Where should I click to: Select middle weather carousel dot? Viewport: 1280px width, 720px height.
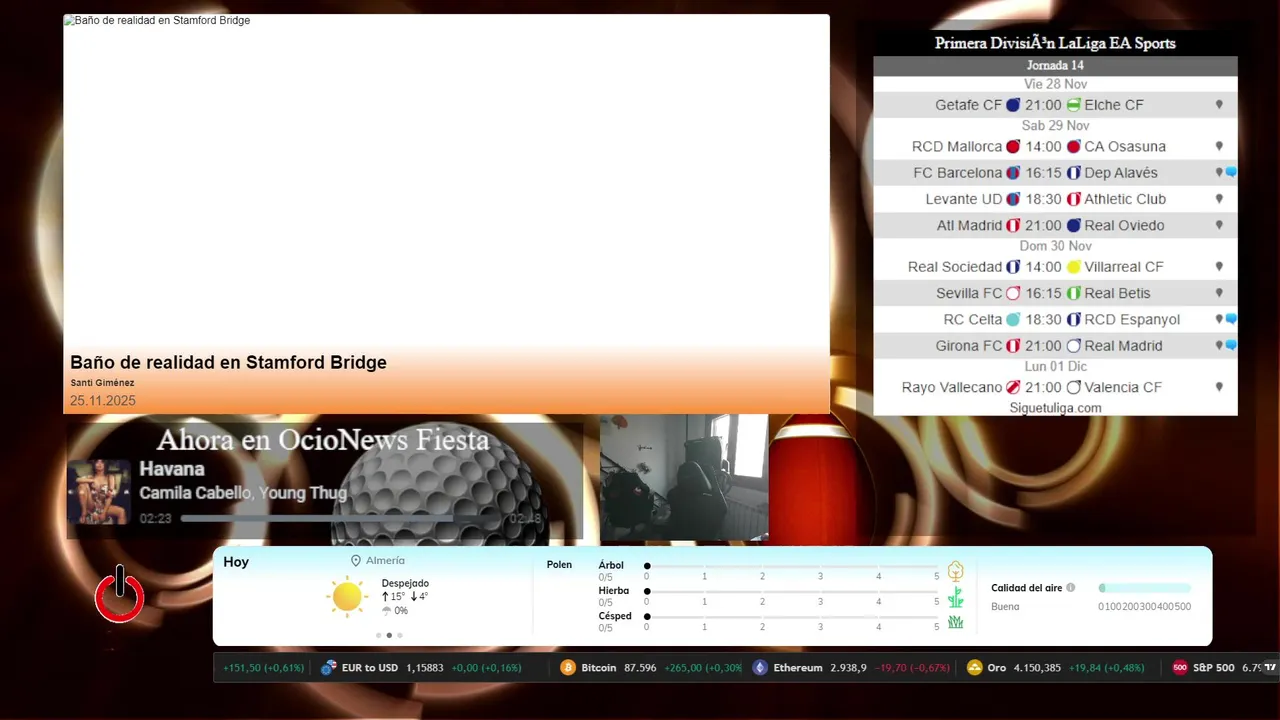(389, 635)
